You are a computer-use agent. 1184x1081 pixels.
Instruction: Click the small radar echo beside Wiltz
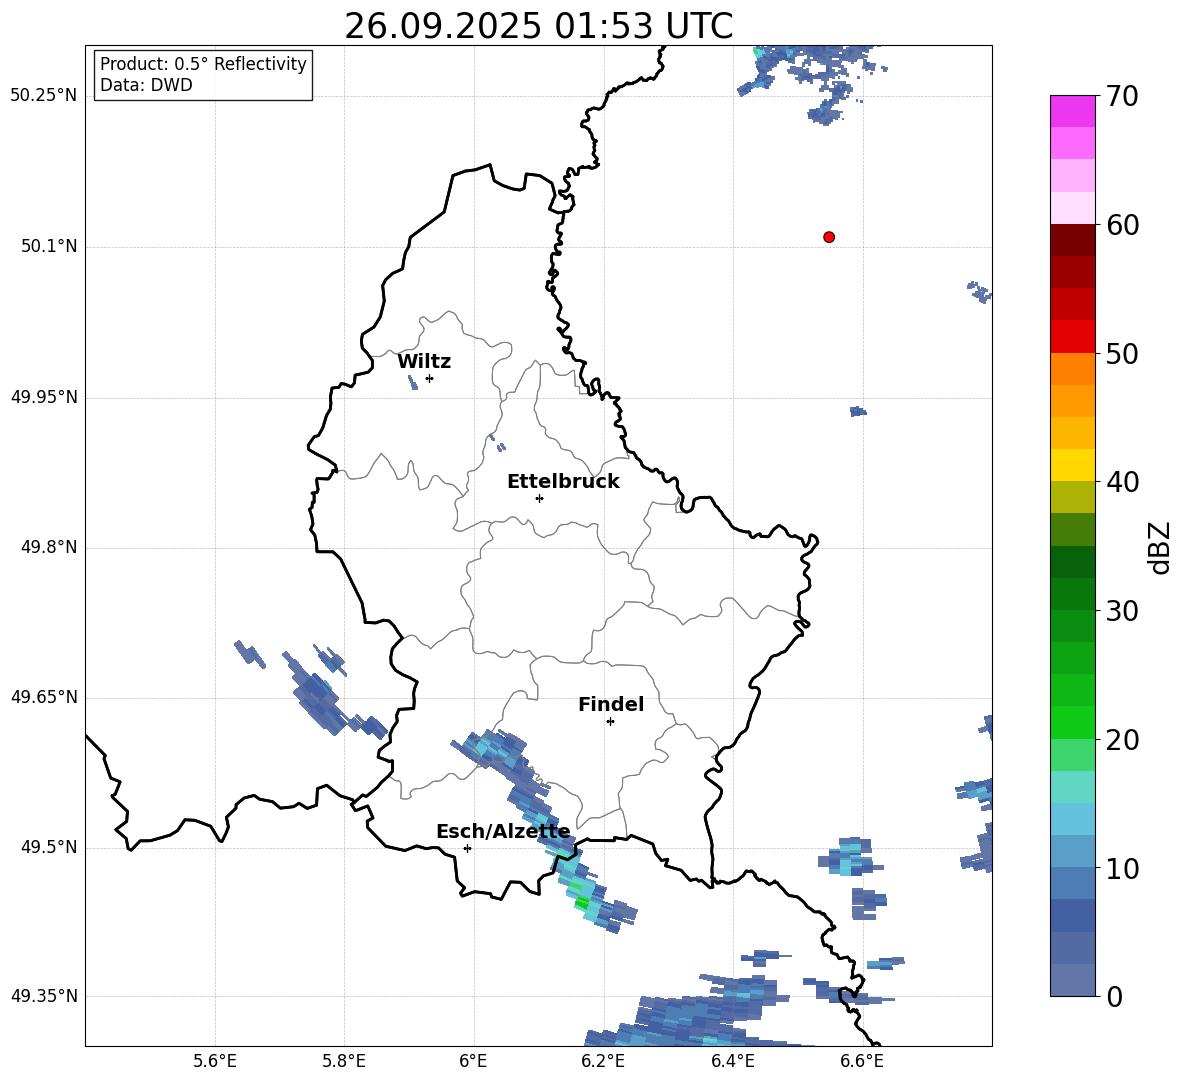pyautogui.click(x=412, y=383)
